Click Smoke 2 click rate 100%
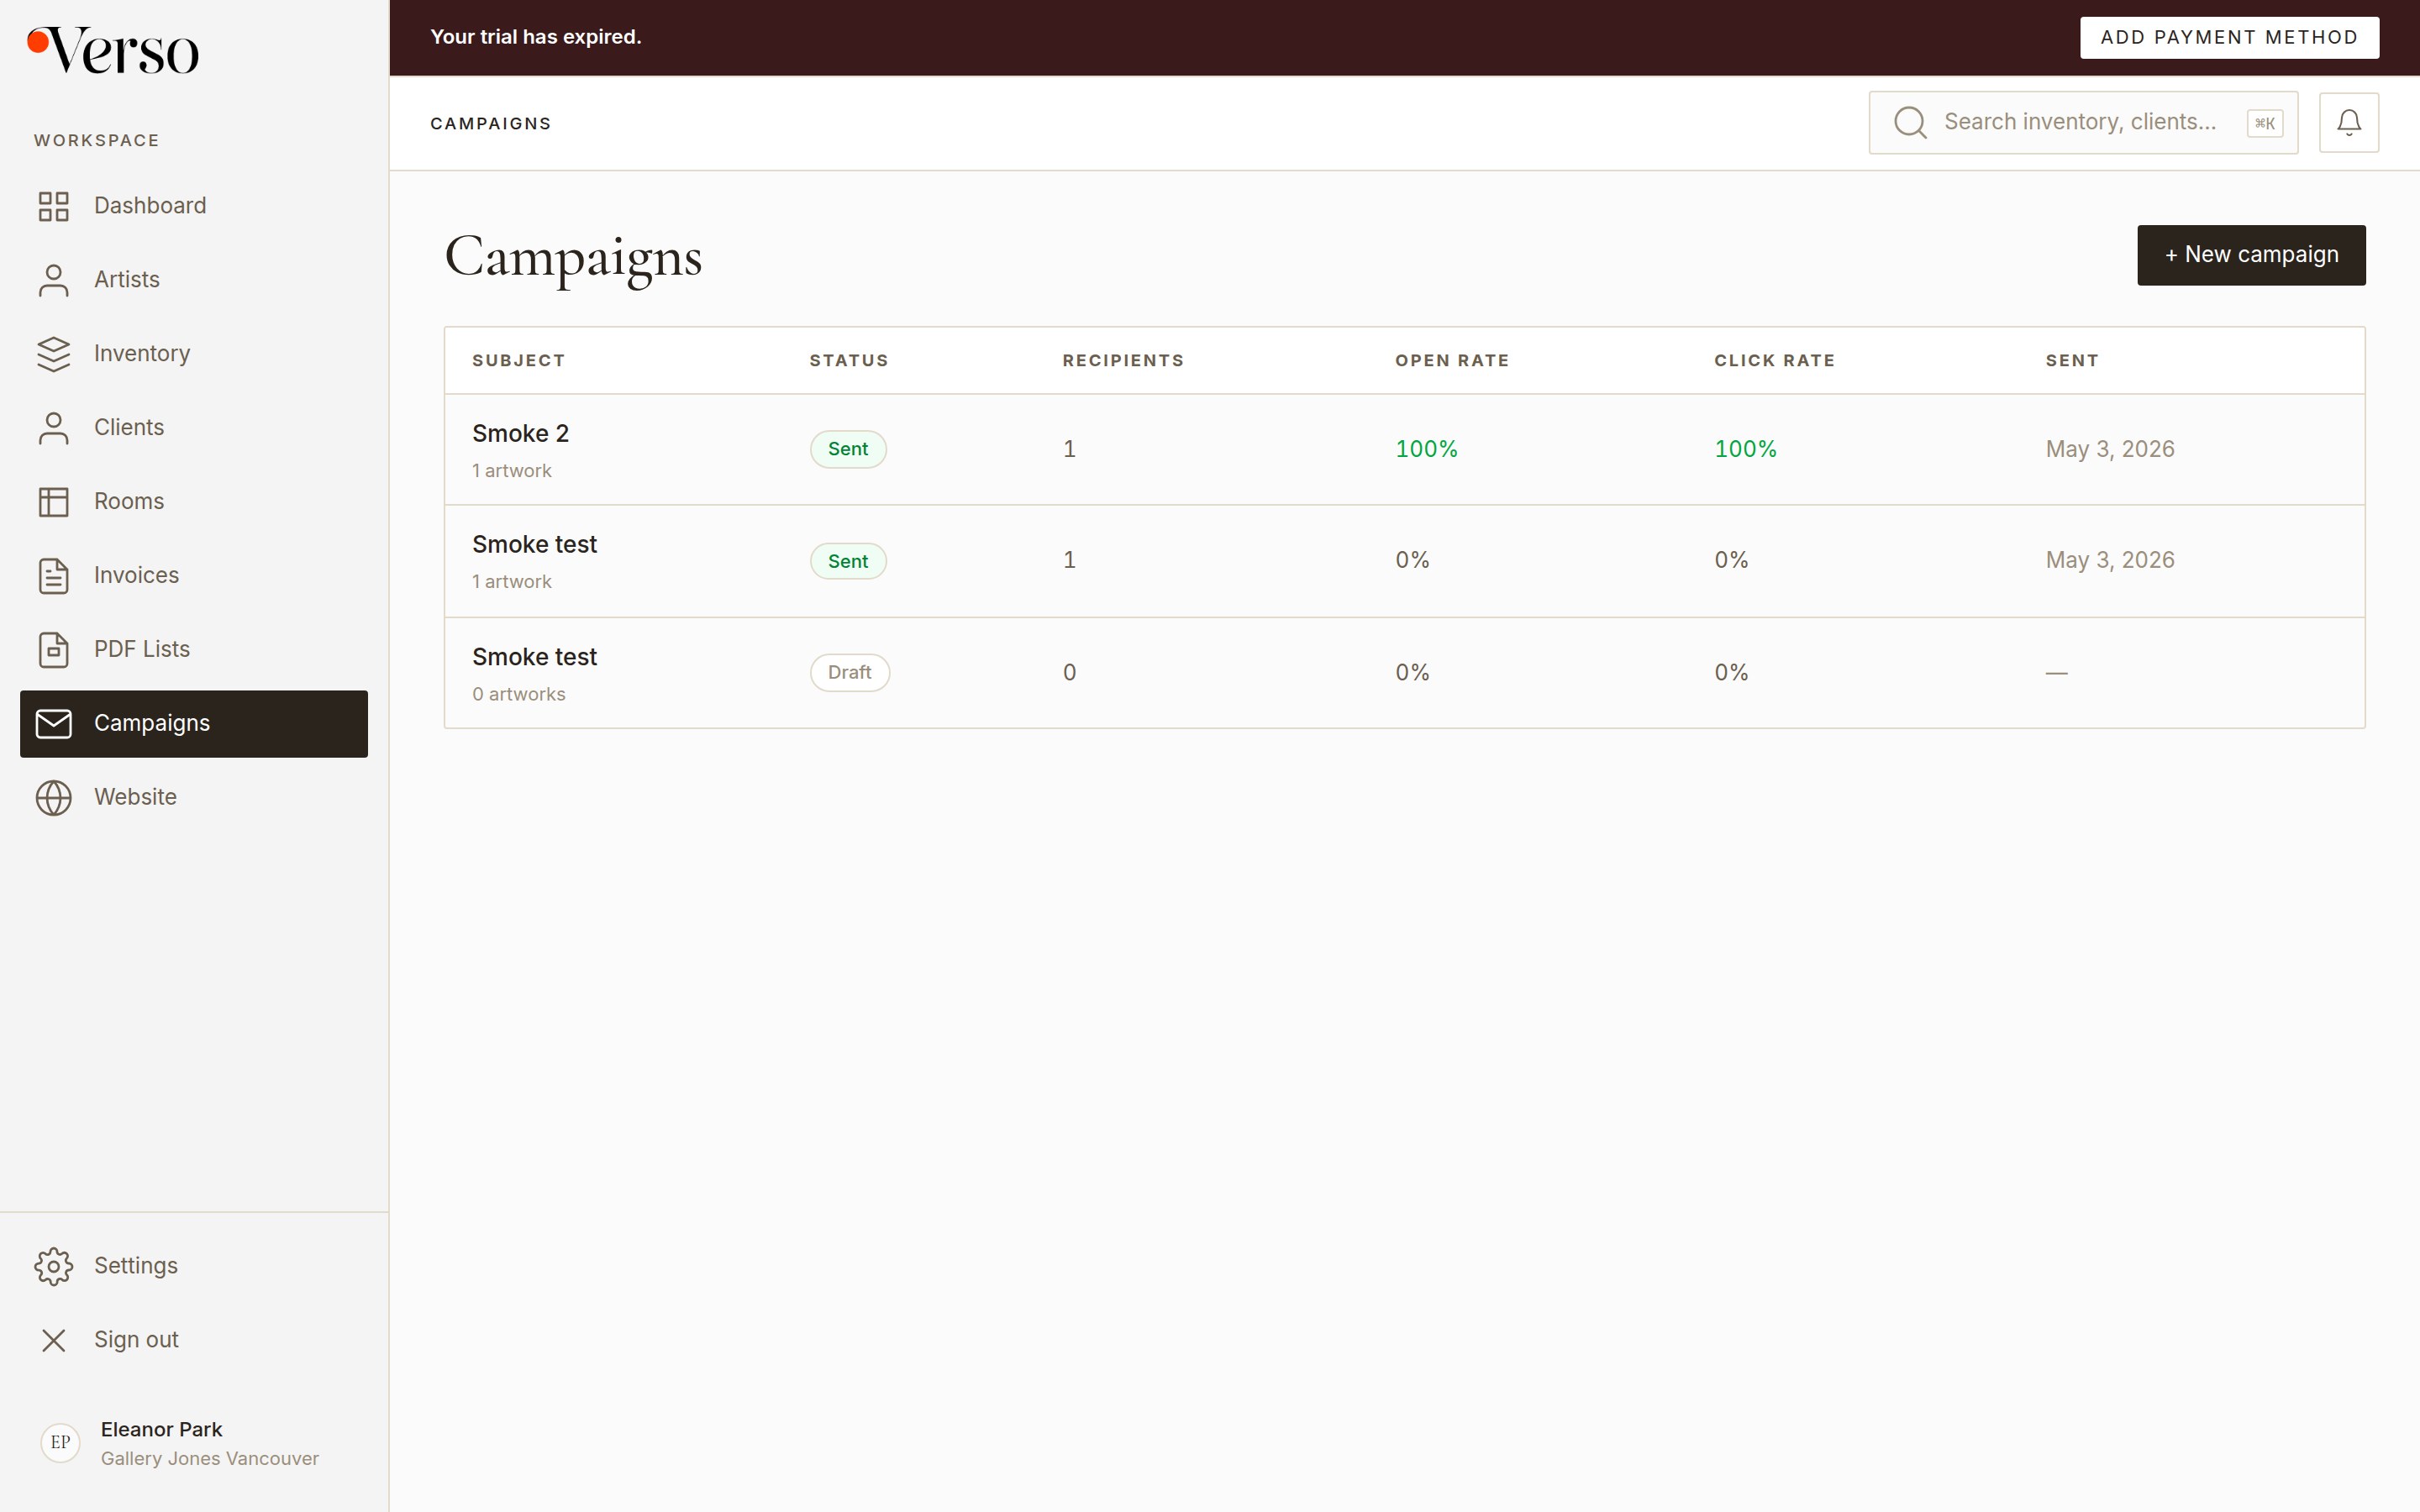 1745,450
